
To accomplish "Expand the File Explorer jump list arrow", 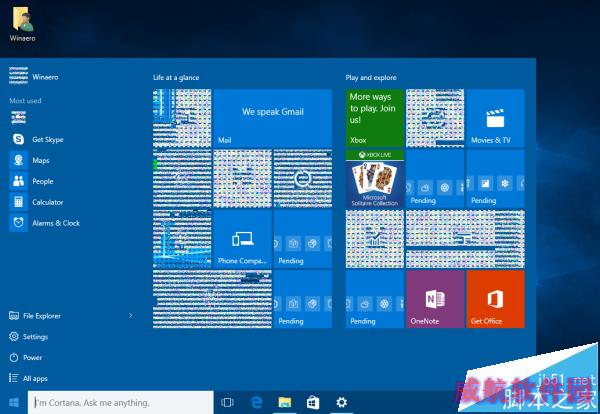I will [130, 316].
